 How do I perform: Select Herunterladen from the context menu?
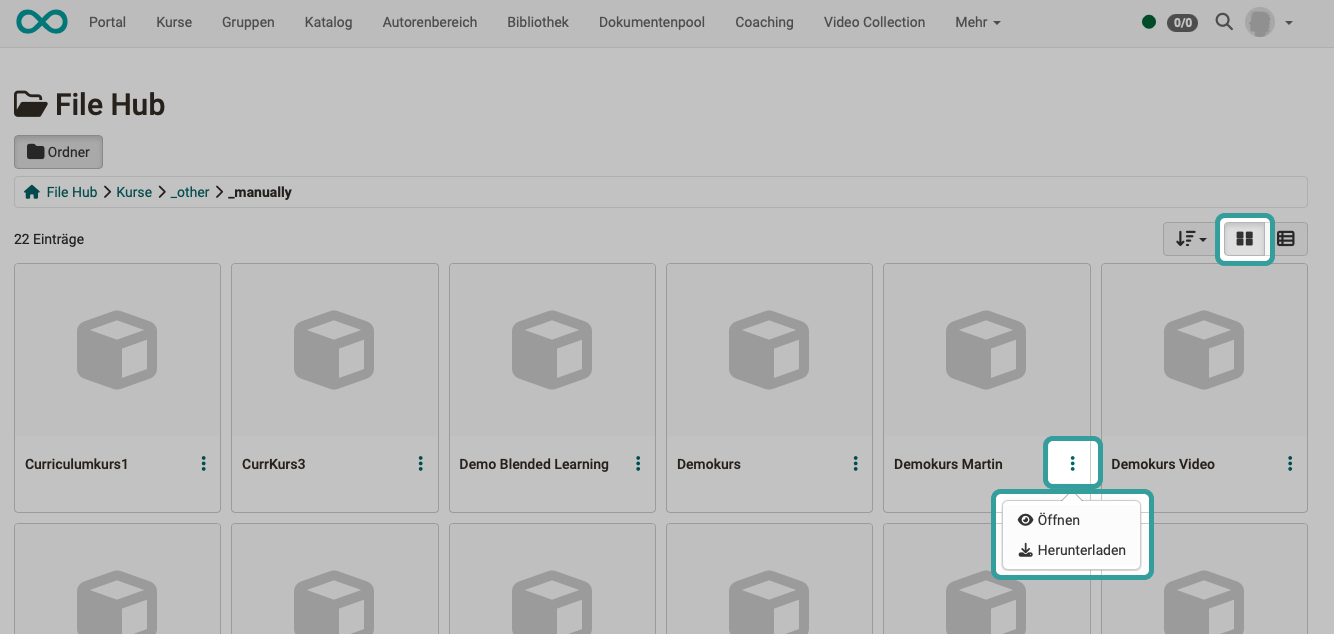[1080, 550]
